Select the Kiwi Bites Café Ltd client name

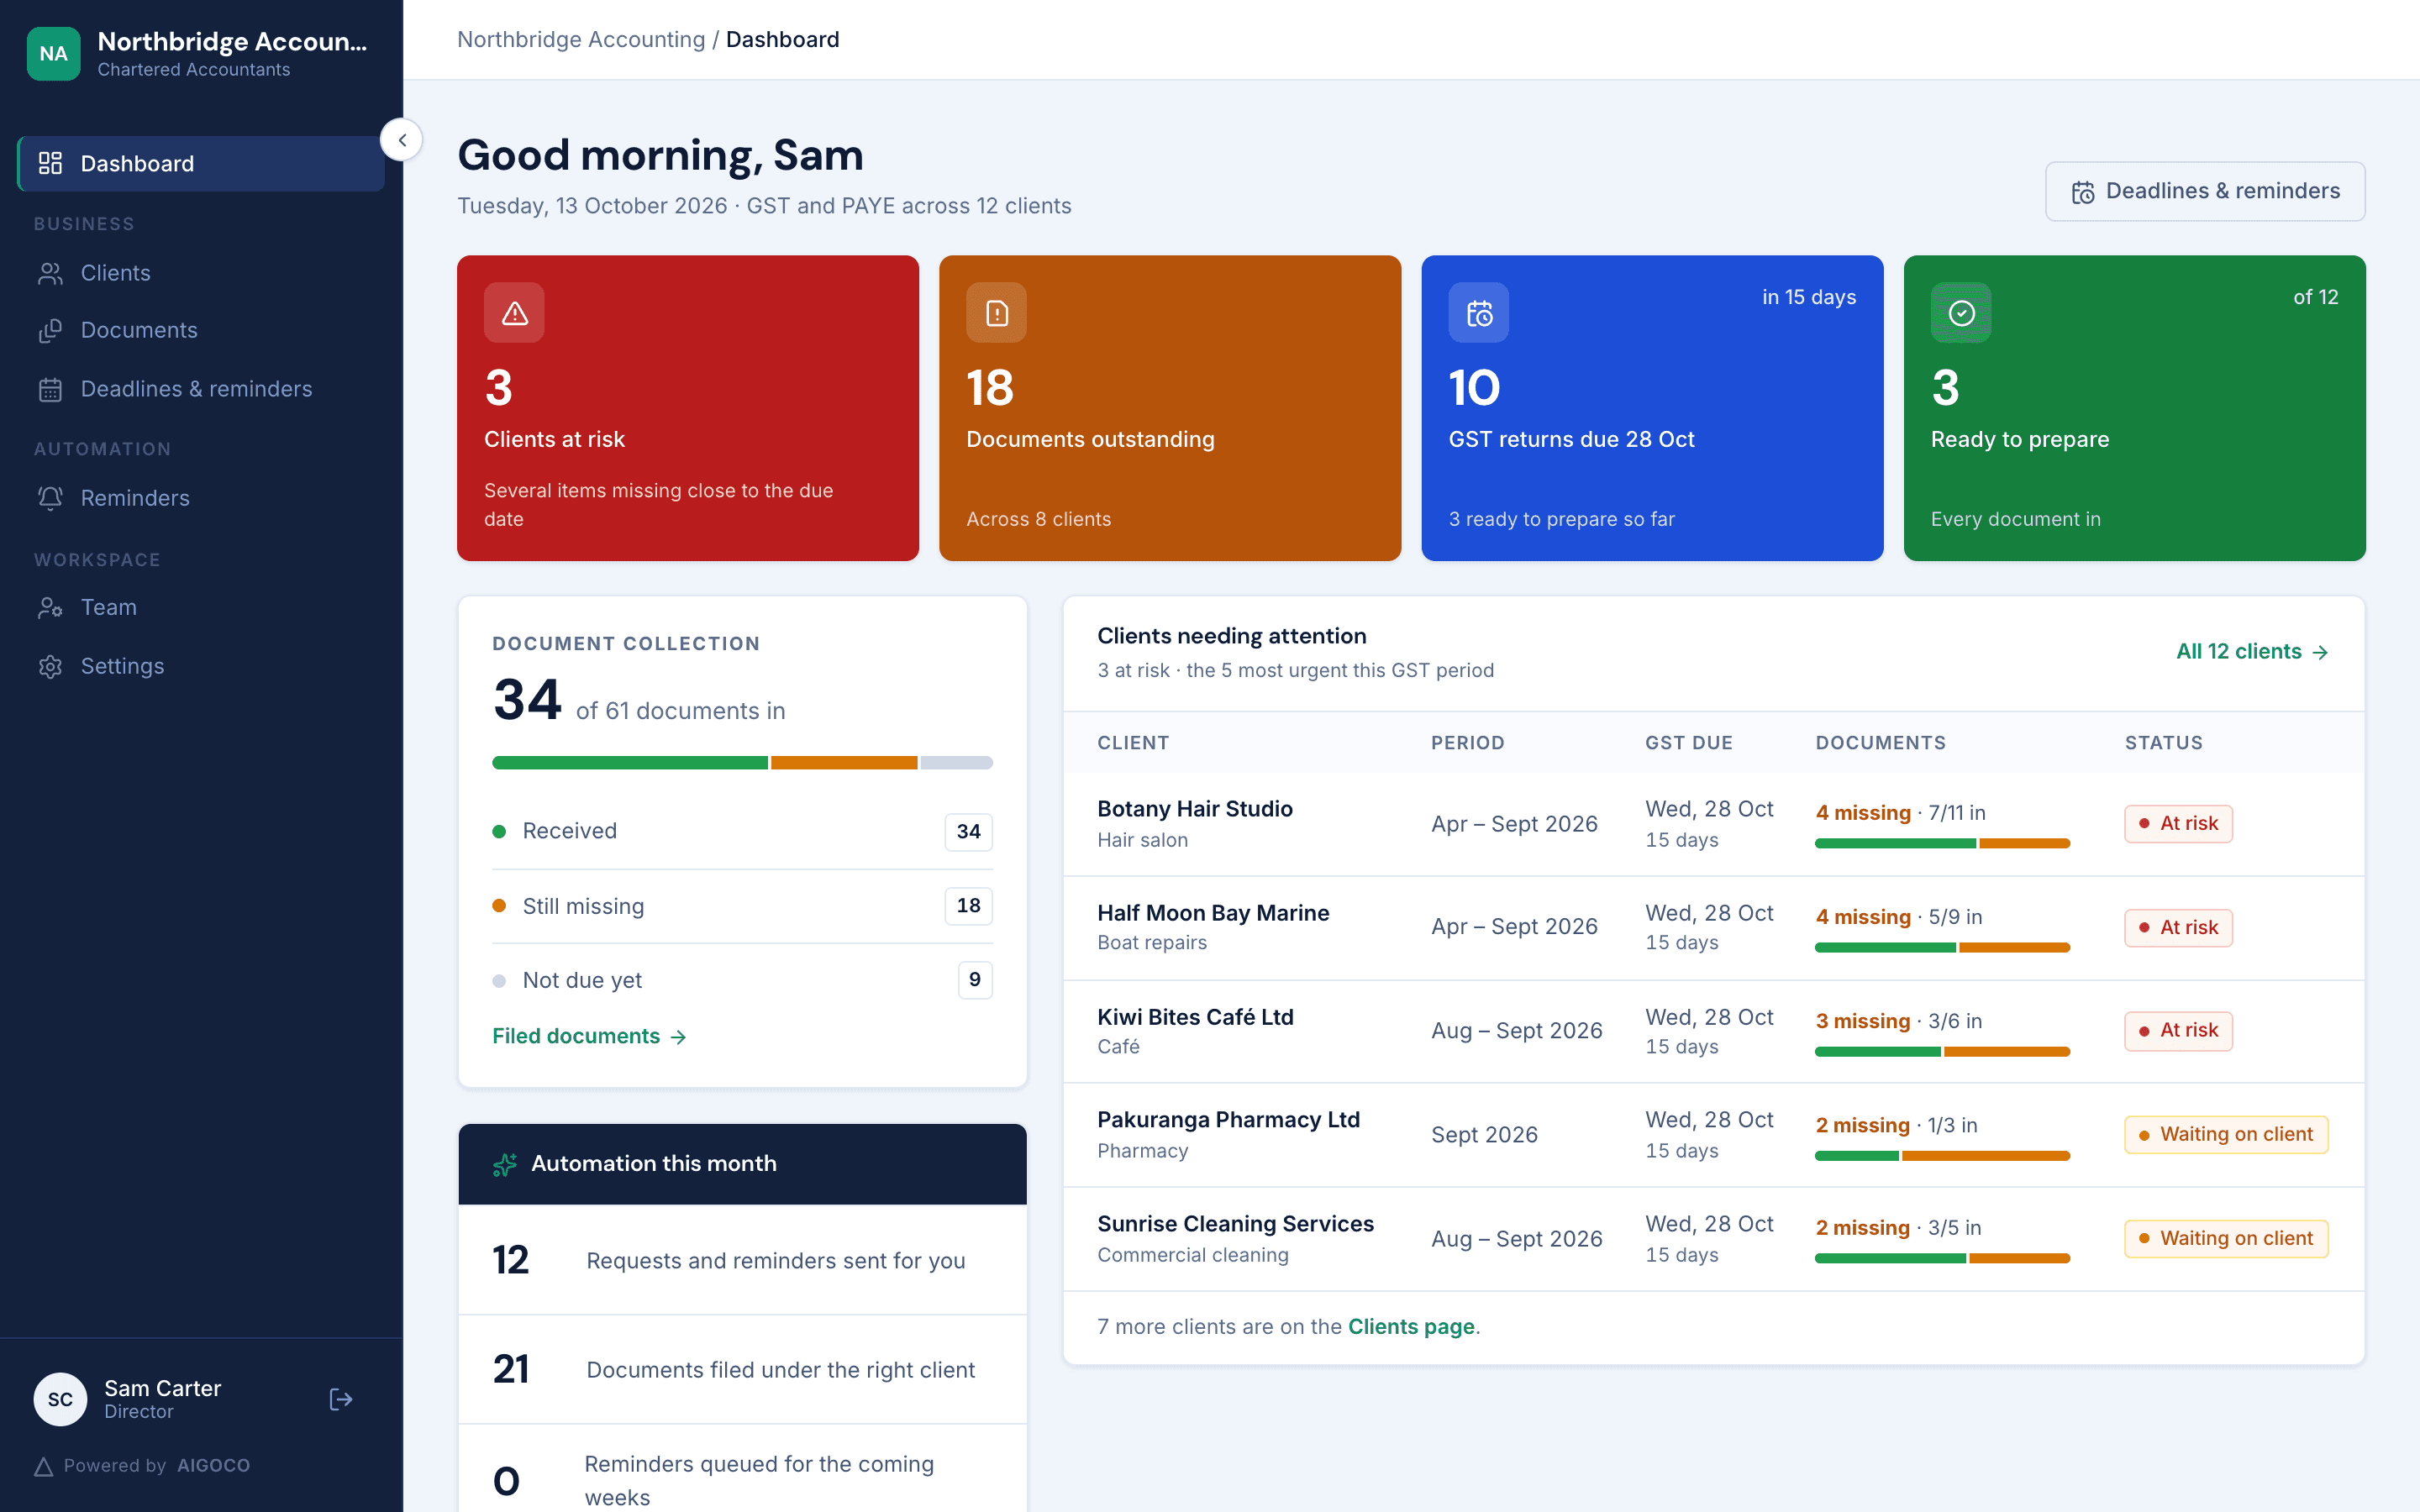[1195, 1016]
